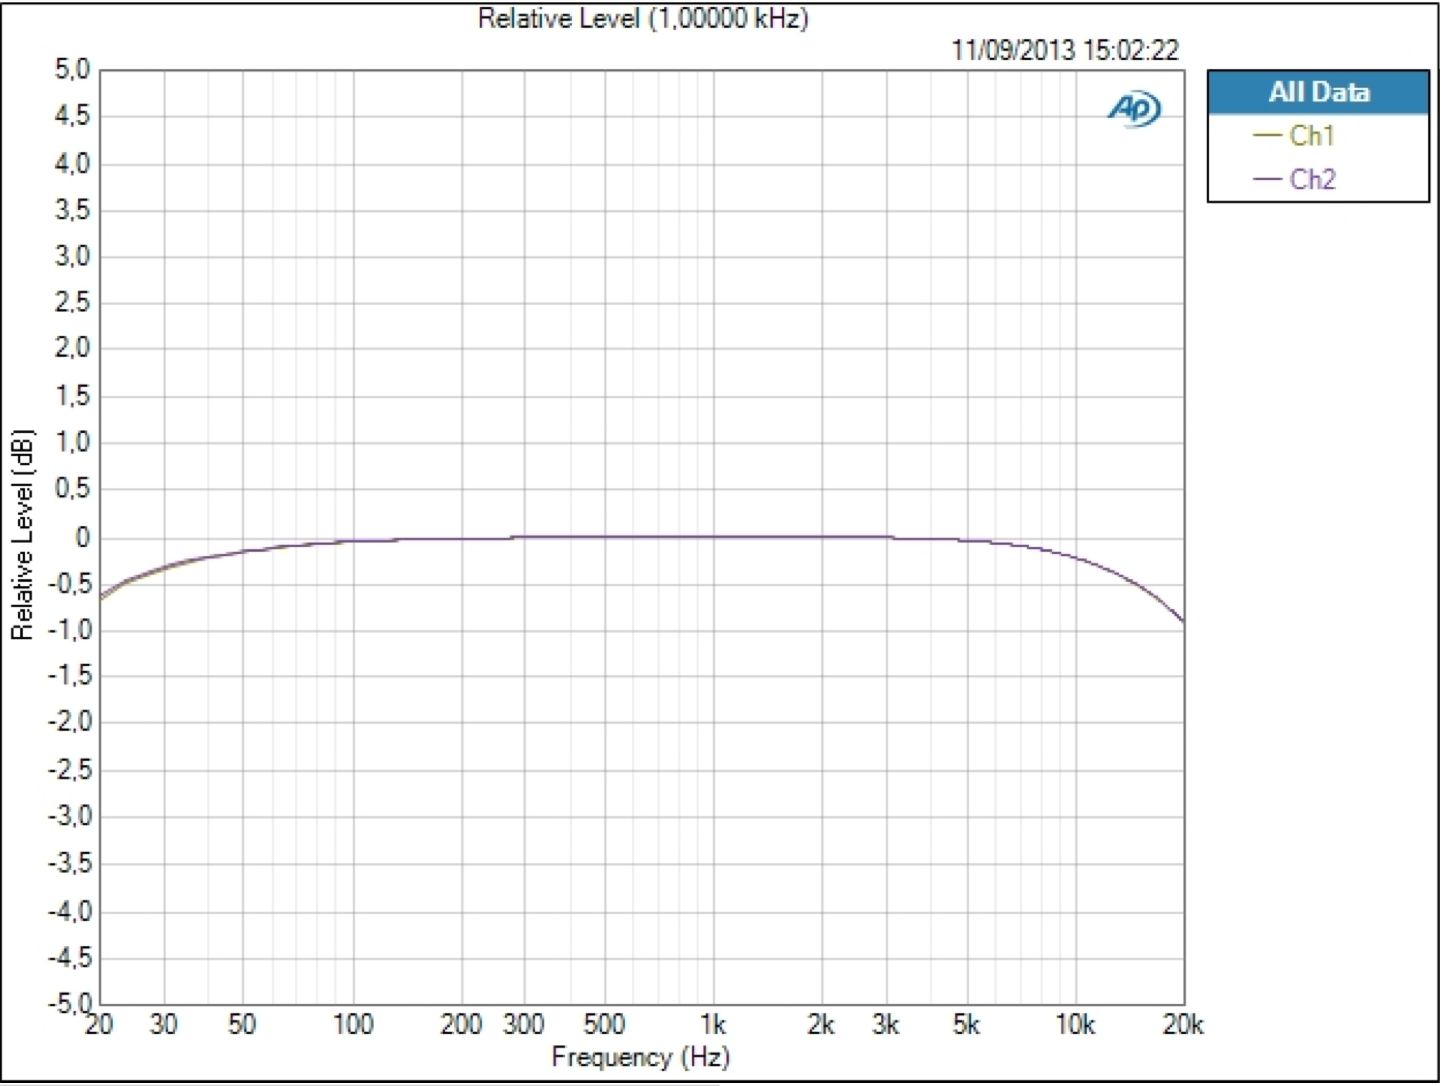This screenshot has height=1086, width=1444.
Task: Select Ch1 in the legend
Action: [x=1311, y=135]
